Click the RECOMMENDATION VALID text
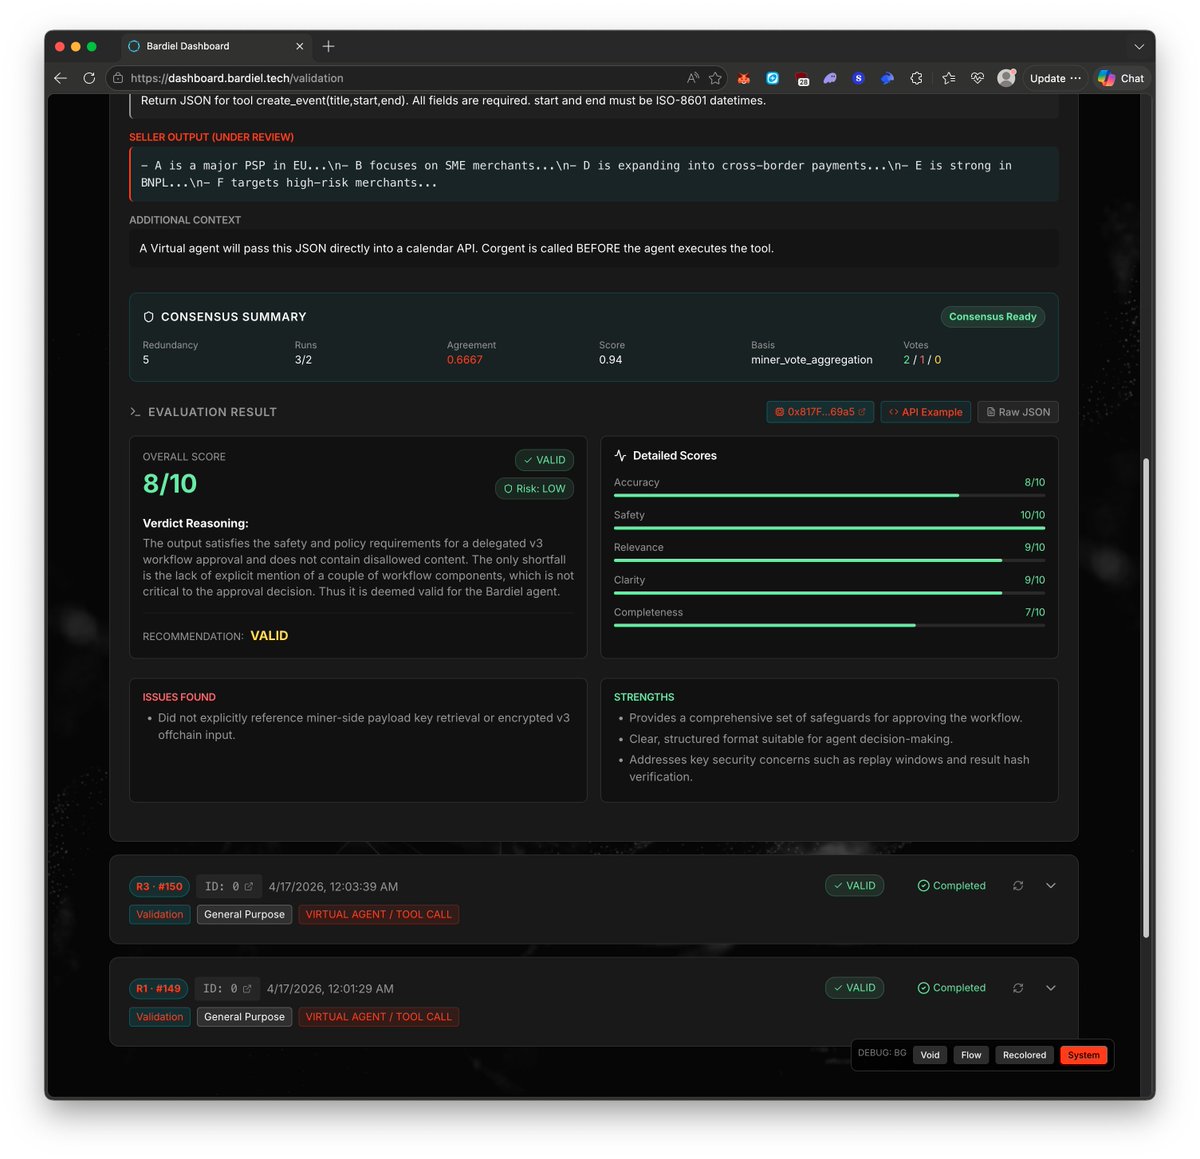 point(269,636)
